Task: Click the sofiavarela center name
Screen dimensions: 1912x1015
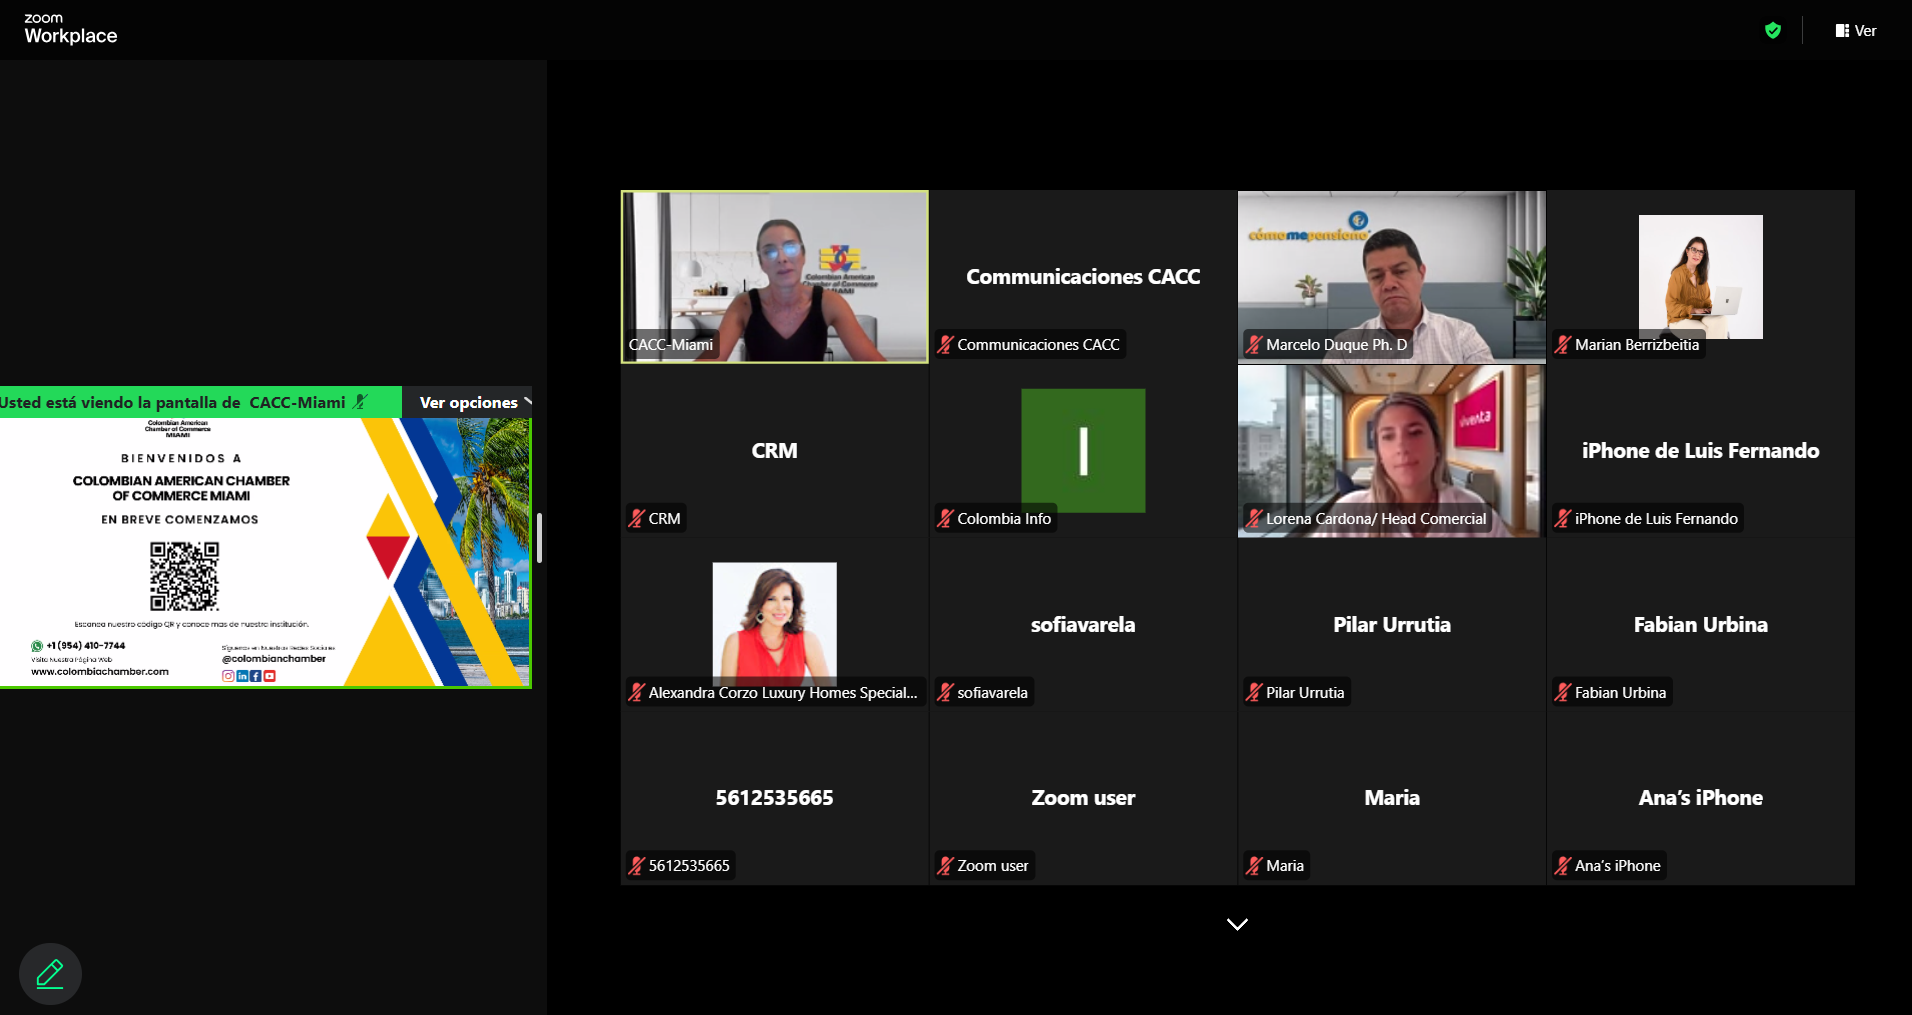Action: [1083, 625]
